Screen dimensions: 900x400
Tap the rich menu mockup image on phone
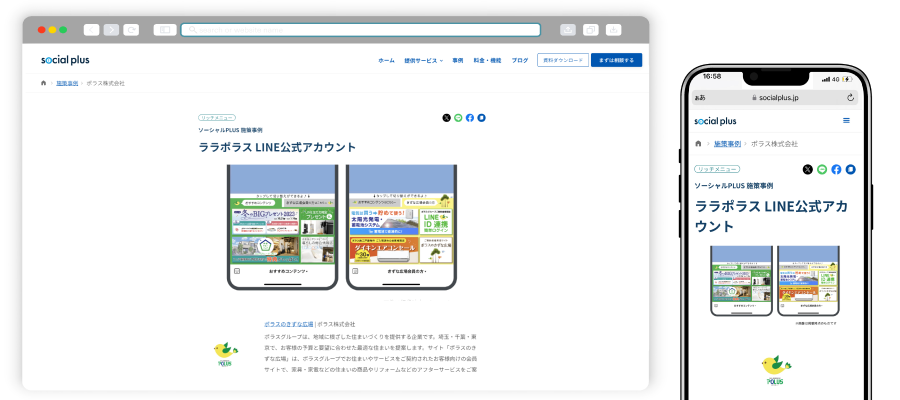tap(775, 281)
